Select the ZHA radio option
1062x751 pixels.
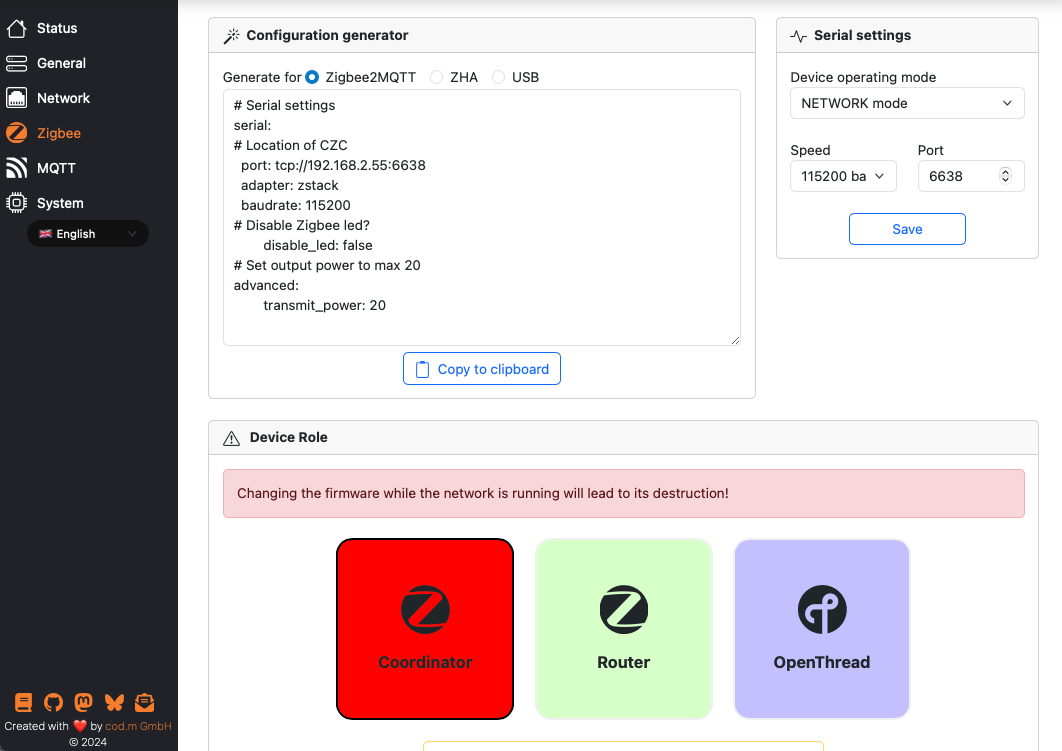tap(437, 77)
